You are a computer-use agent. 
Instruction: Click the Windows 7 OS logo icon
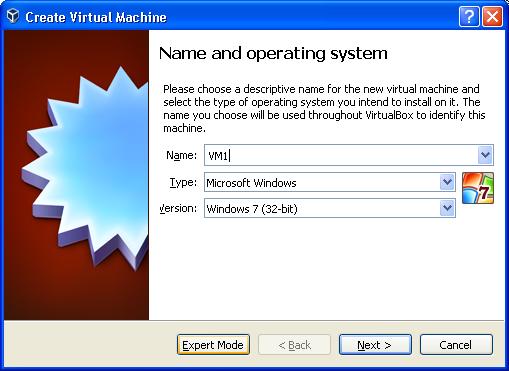pos(478,188)
